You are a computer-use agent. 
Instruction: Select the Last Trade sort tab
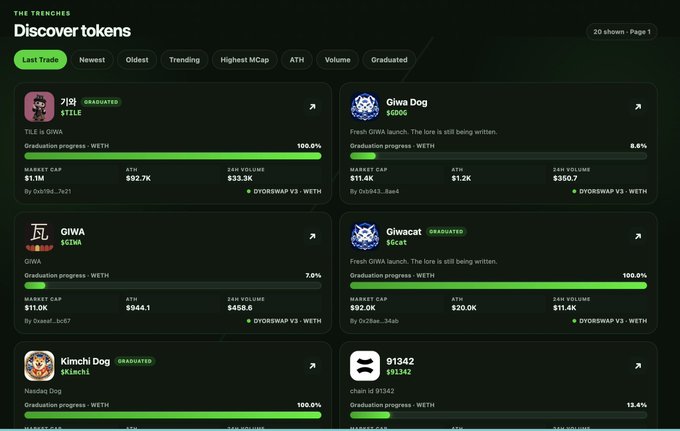coord(40,60)
